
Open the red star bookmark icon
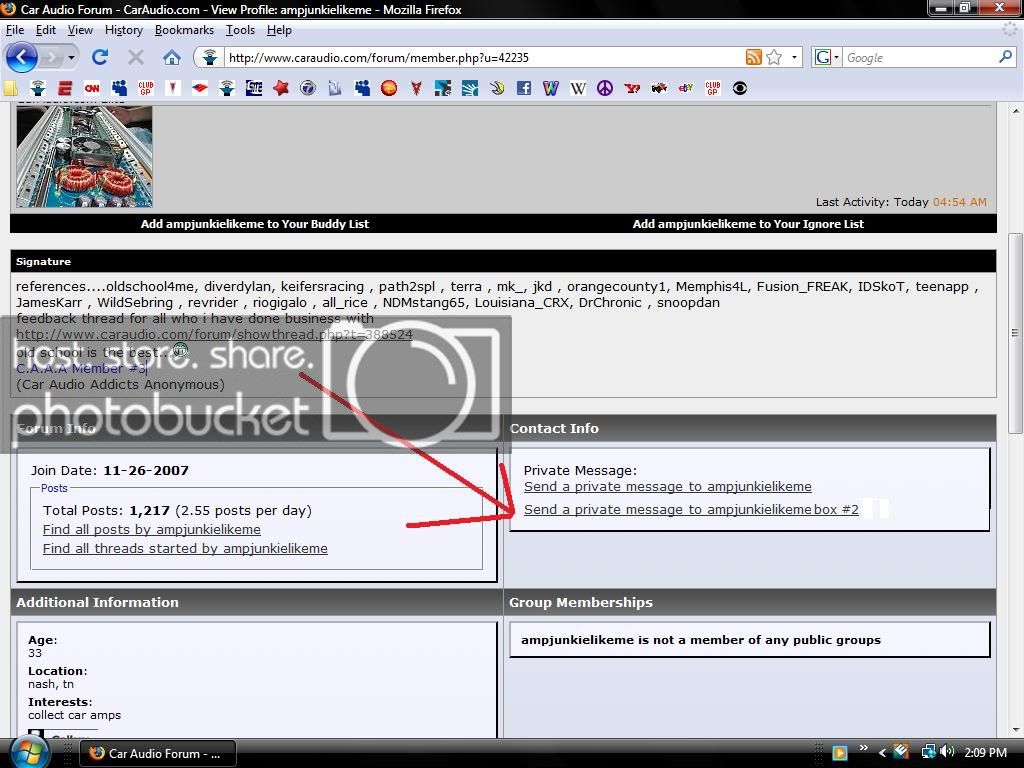click(x=281, y=88)
